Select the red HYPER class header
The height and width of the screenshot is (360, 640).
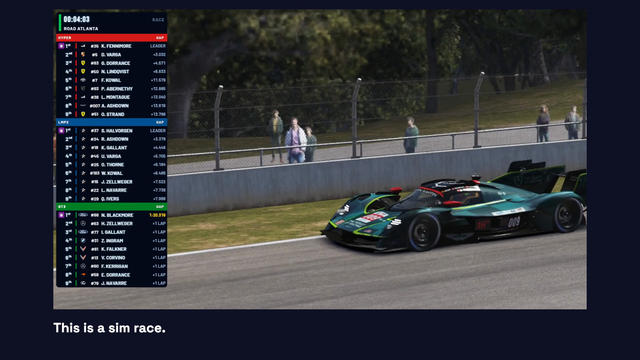111,38
